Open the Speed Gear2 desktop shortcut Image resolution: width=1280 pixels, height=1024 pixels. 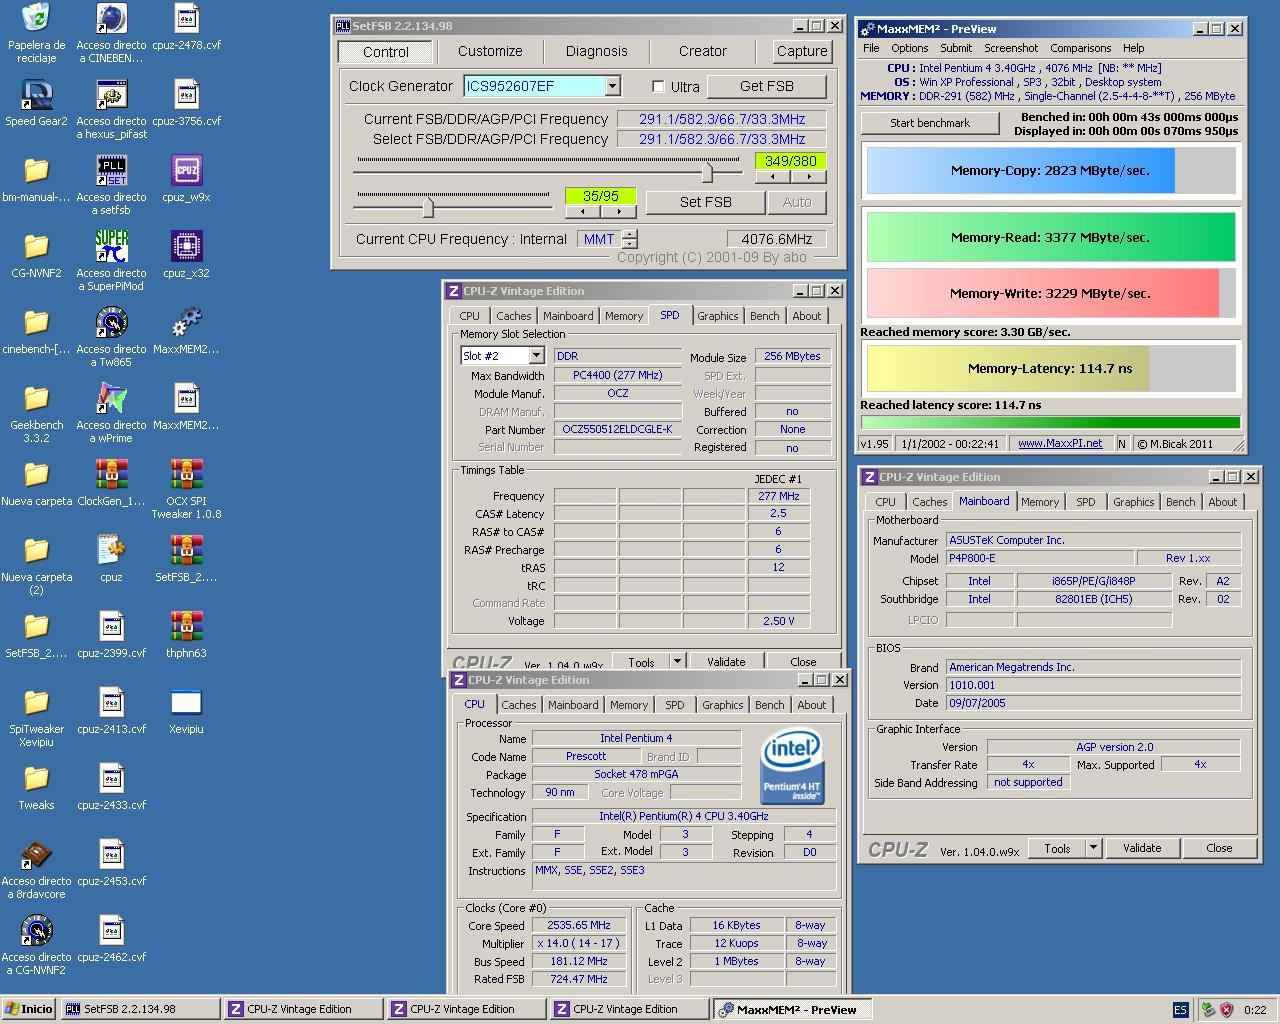pyautogui.click(x=36, y=95)
